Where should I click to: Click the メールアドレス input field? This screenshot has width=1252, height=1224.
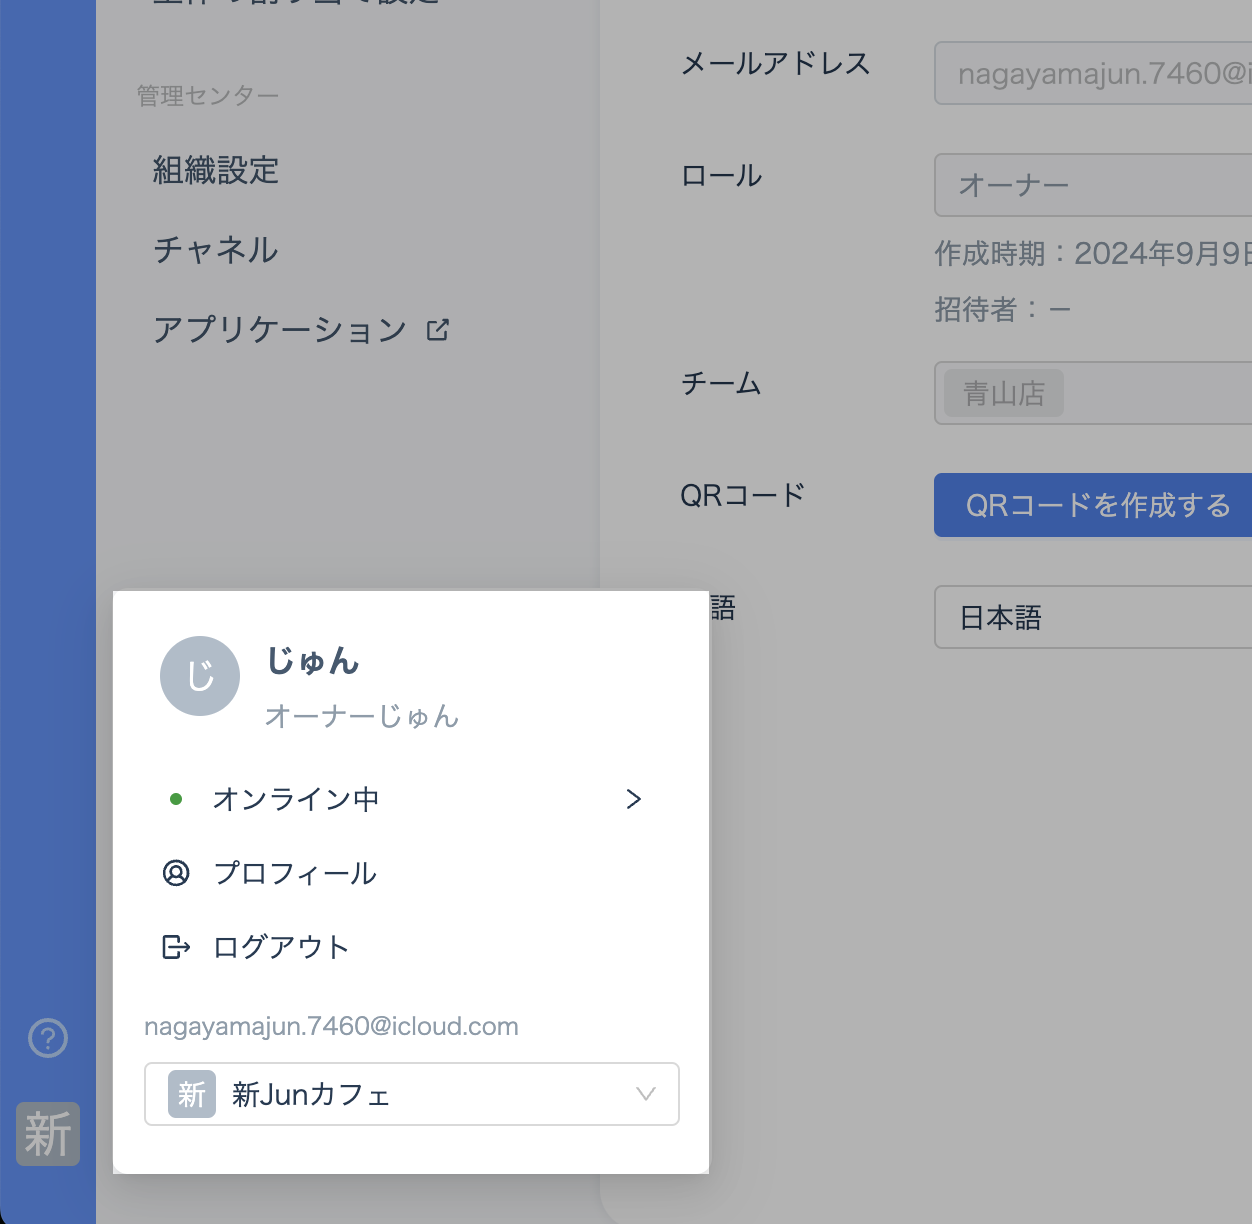1092,73
